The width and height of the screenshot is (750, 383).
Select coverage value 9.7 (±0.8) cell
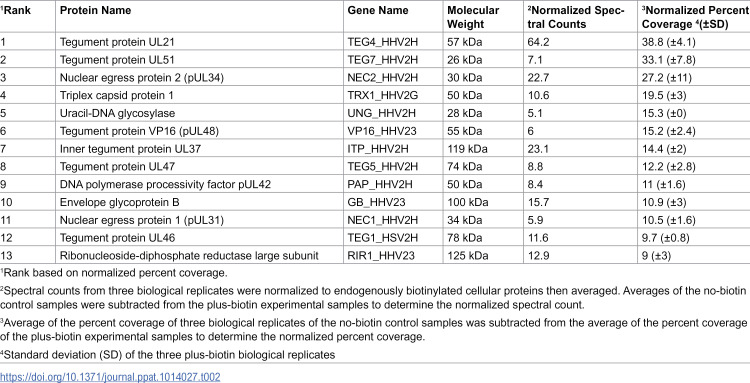coord(694,238)
